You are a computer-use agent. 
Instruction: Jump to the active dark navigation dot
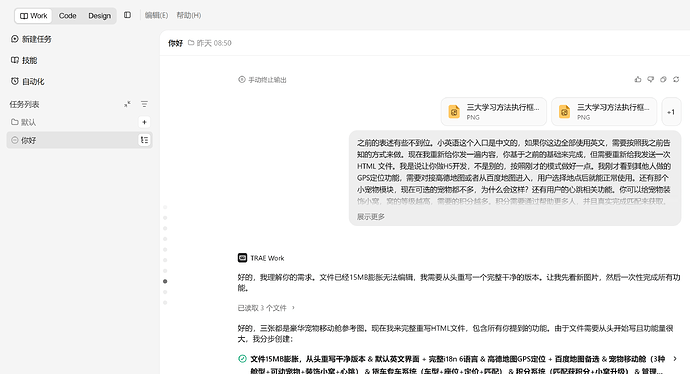[x=165, y=281]
